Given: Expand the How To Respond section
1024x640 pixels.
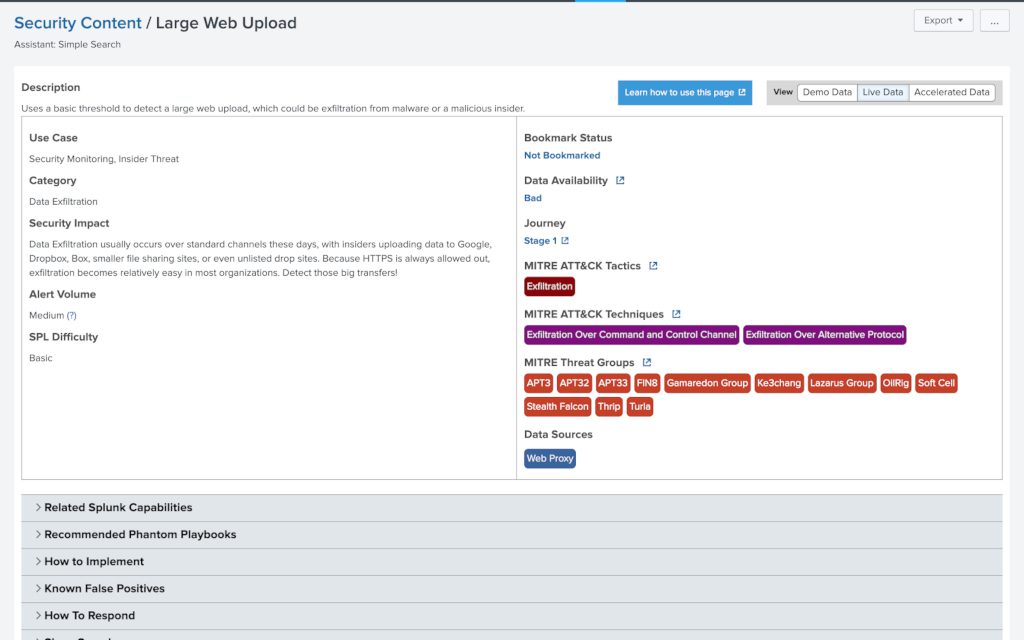Looking at the screenshot, I should pos(511,616).
